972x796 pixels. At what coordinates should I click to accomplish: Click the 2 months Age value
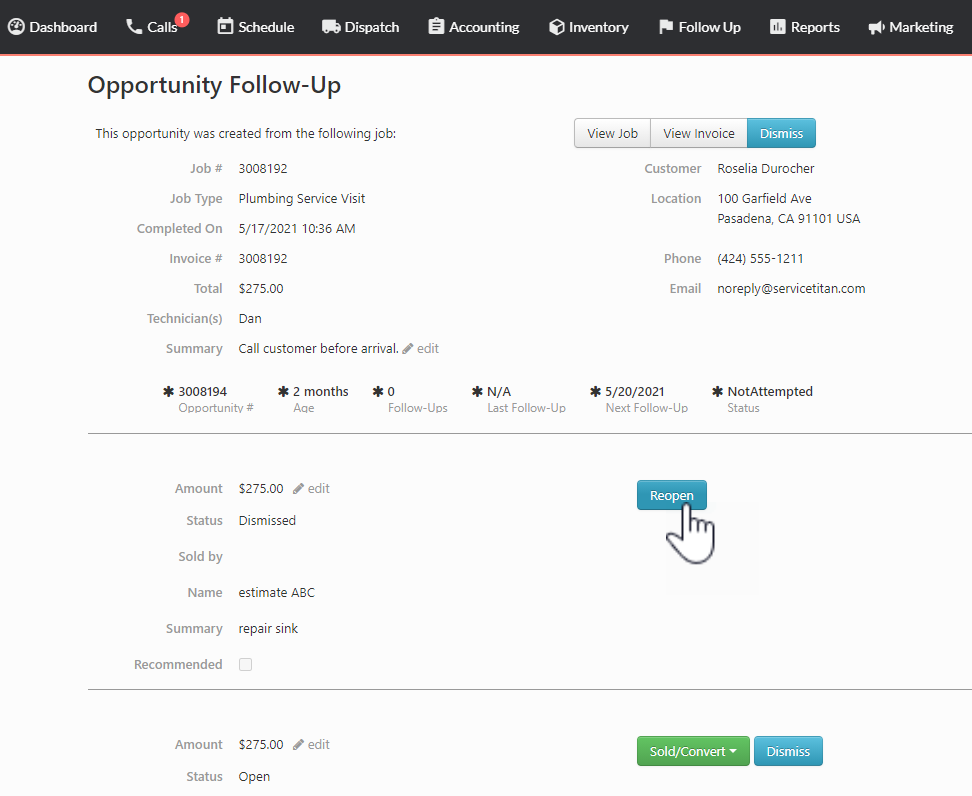320,392
